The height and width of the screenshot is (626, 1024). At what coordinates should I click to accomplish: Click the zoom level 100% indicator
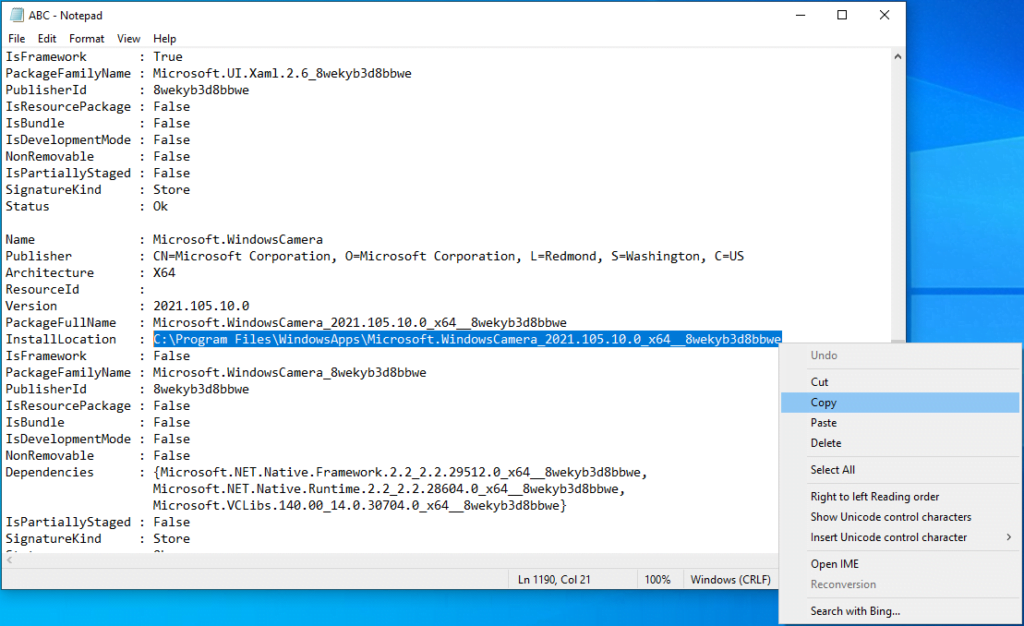[x=659, y=579]
